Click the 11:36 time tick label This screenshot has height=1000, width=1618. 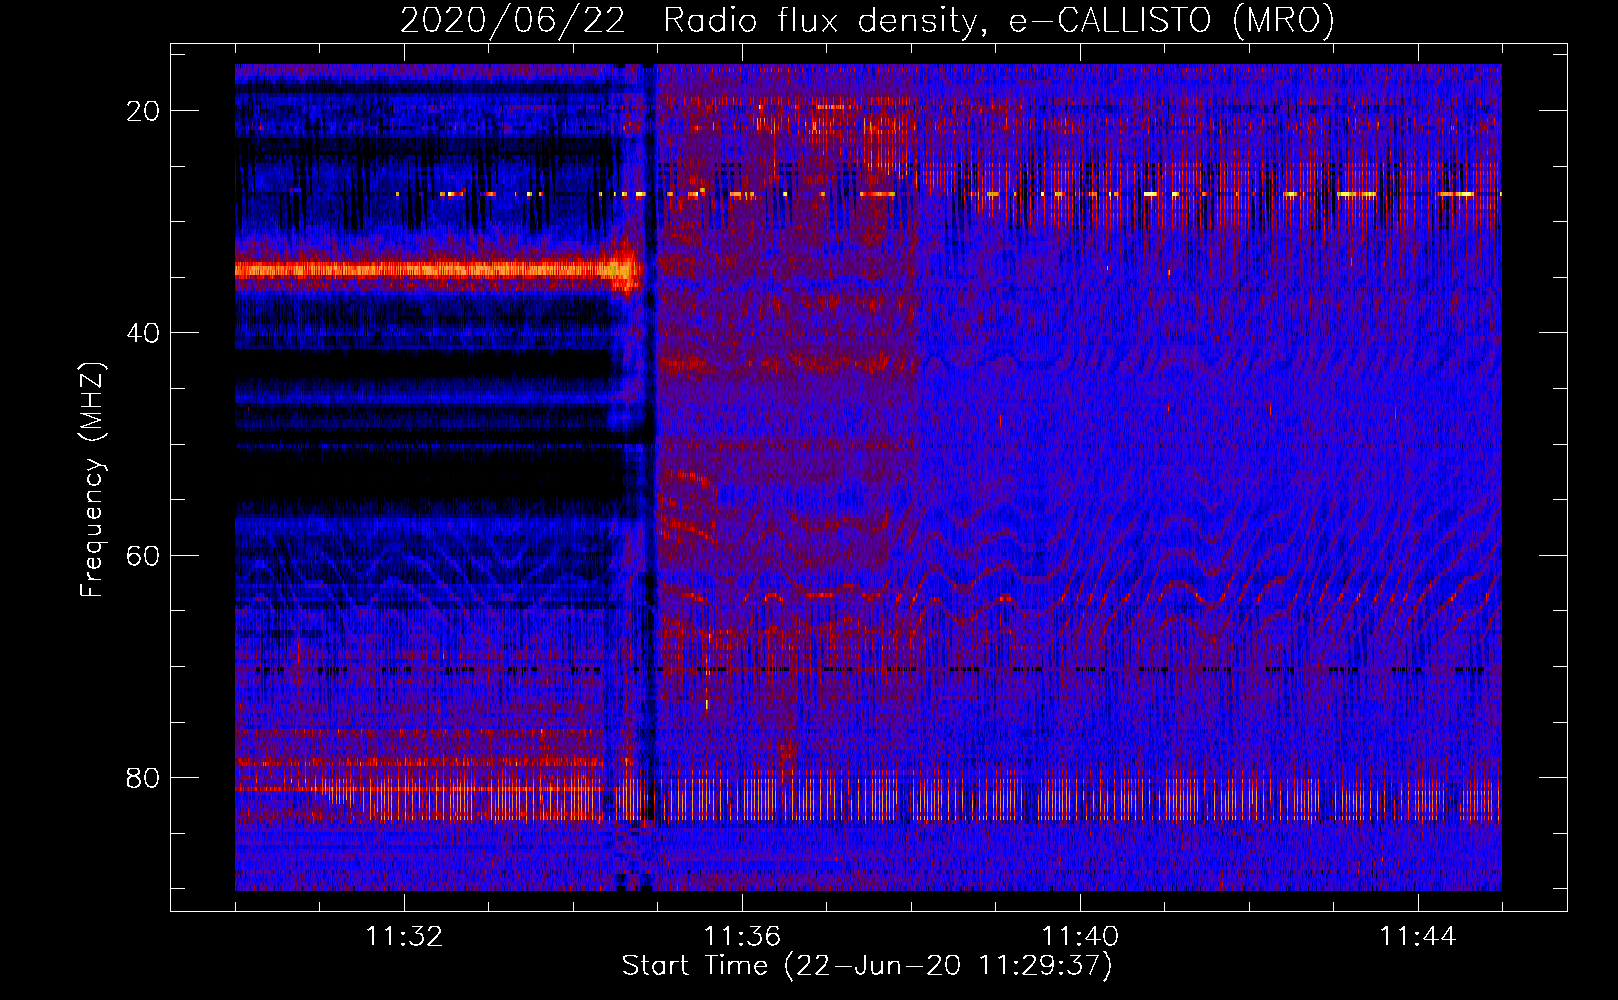(742, 937)
